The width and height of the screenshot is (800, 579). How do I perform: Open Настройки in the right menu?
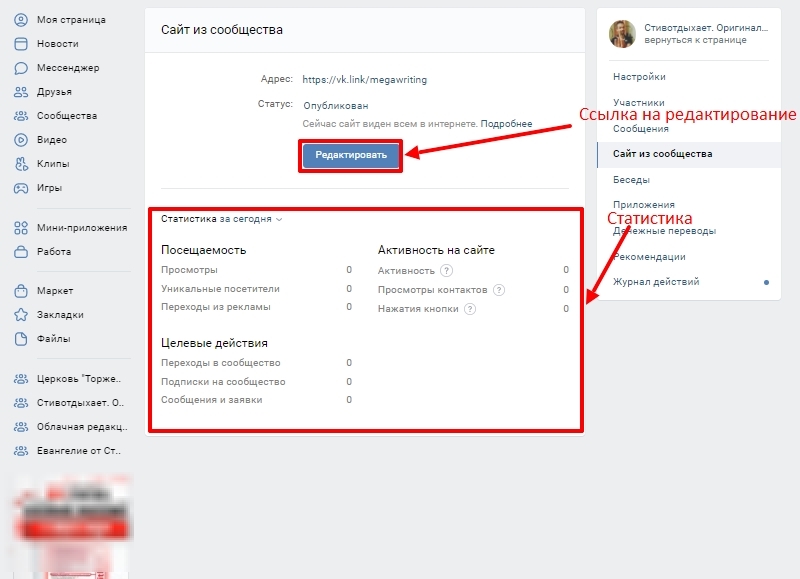[x=639, y=77]
